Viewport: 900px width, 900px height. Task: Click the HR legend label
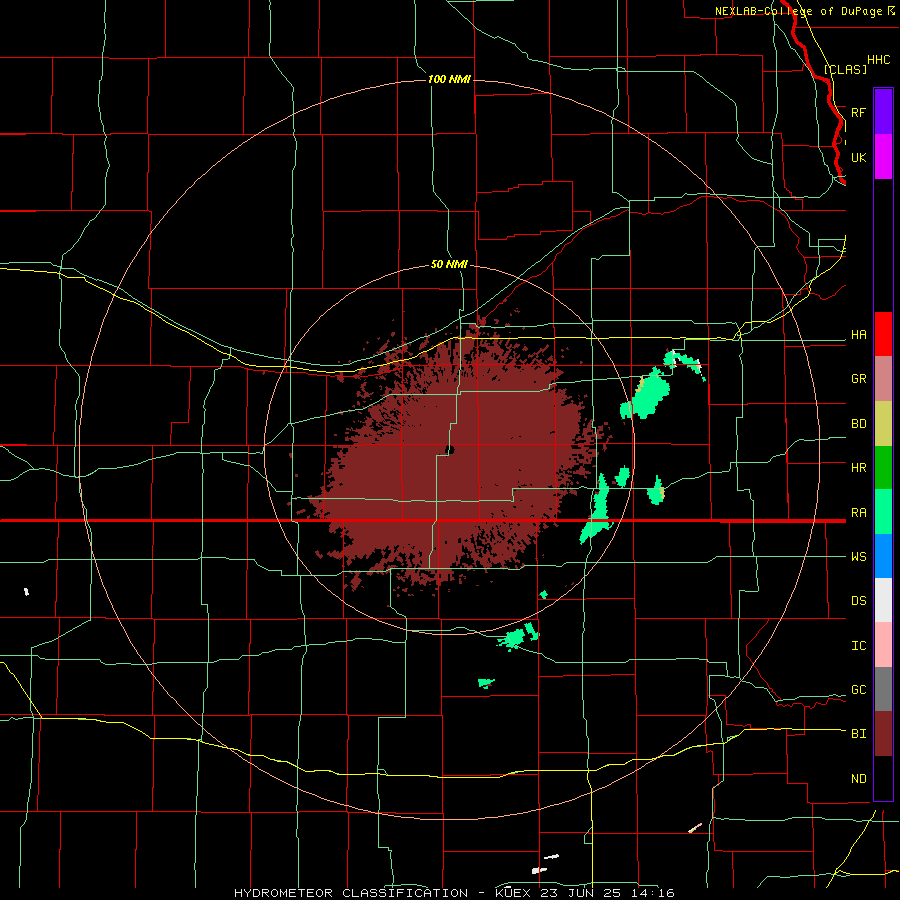(858, 468)
